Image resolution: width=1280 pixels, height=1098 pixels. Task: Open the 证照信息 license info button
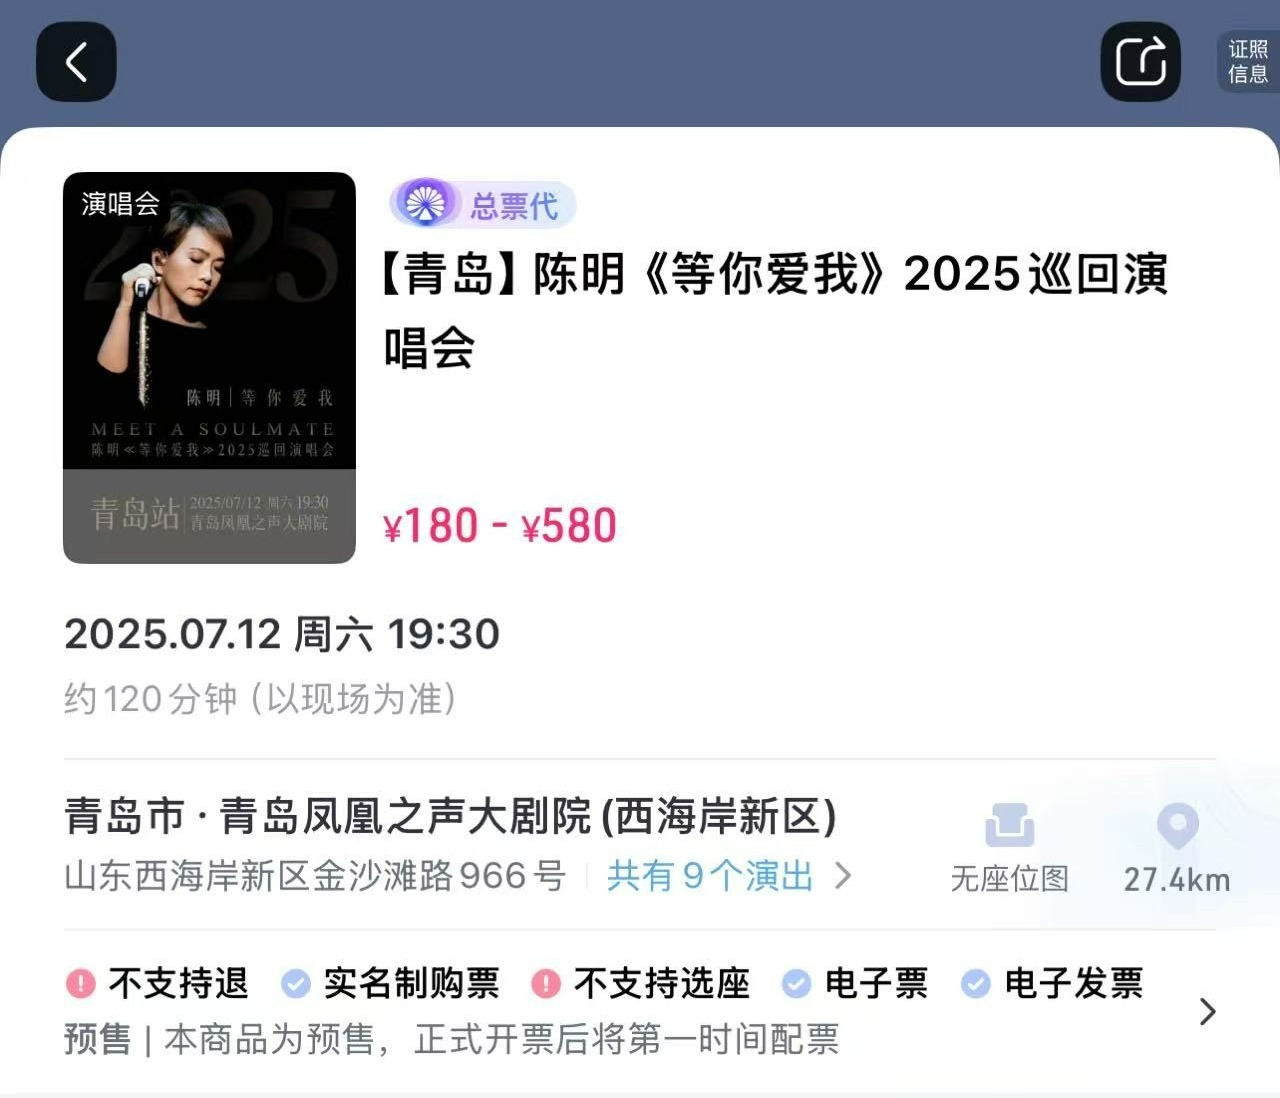coord(1248,62)
